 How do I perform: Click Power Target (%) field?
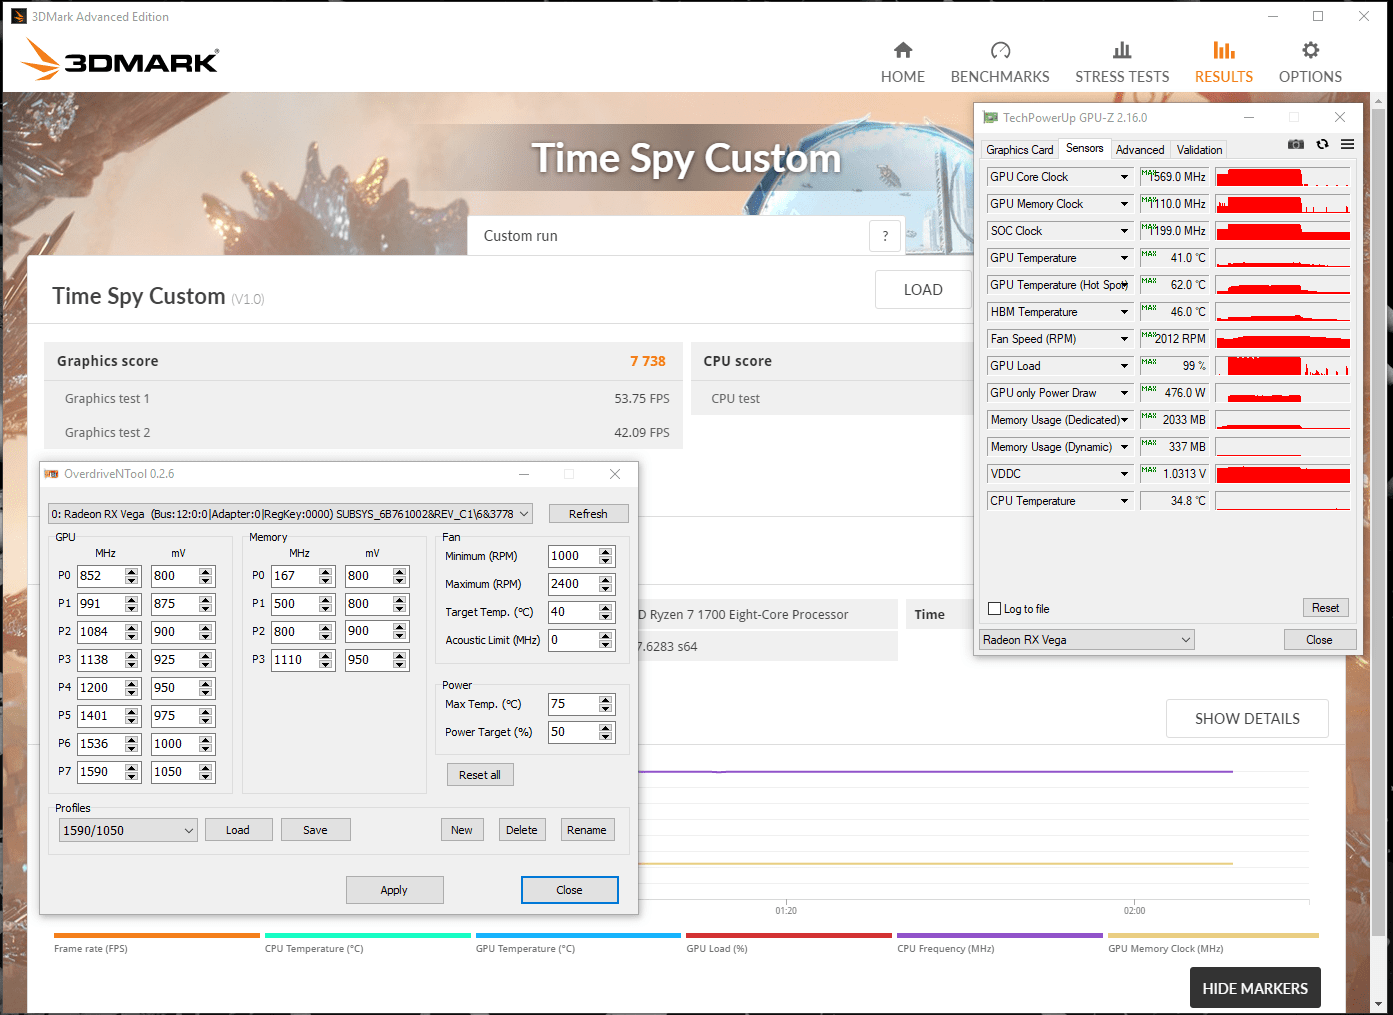pos(573,732)
